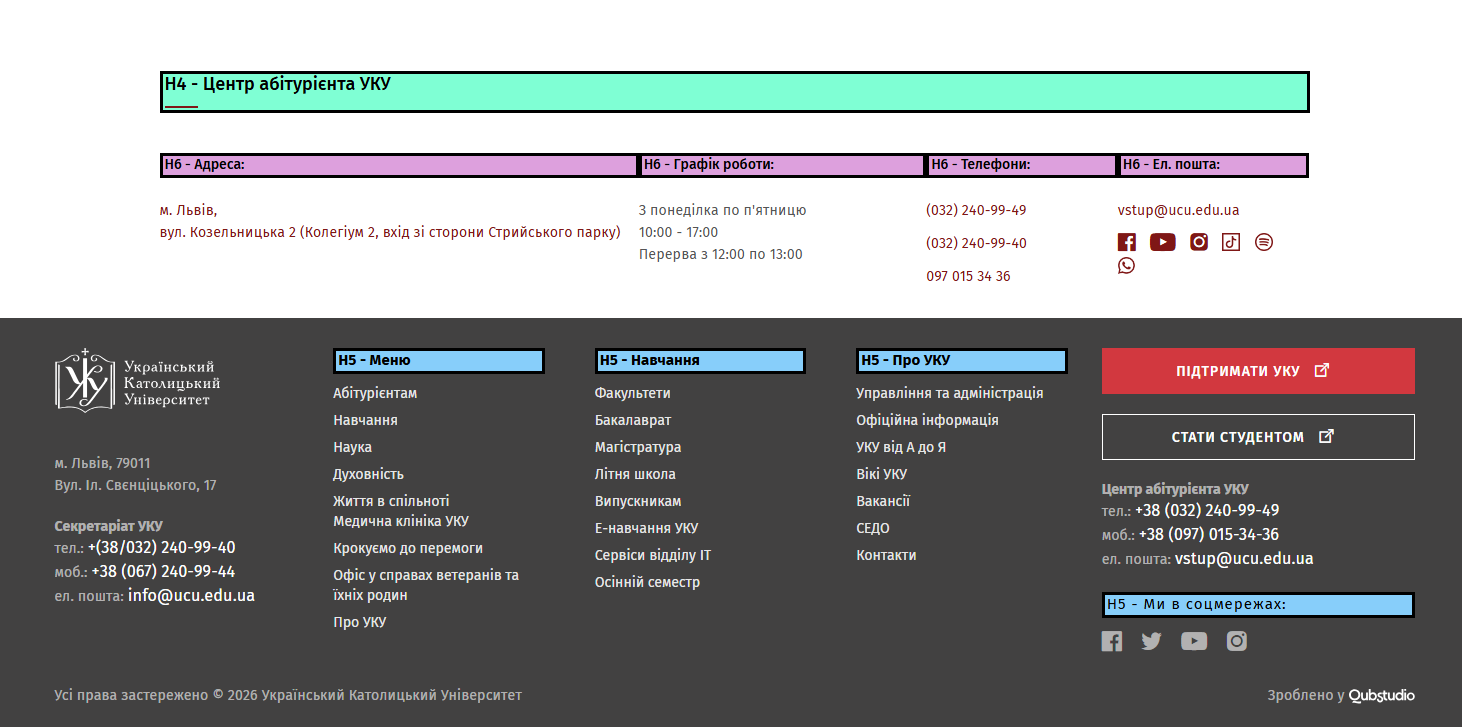Viewport: 1462px width, 727px height.
Task: Click footer mobile +38 (097) 015-34-36
Action: (x=1209, y=535)
